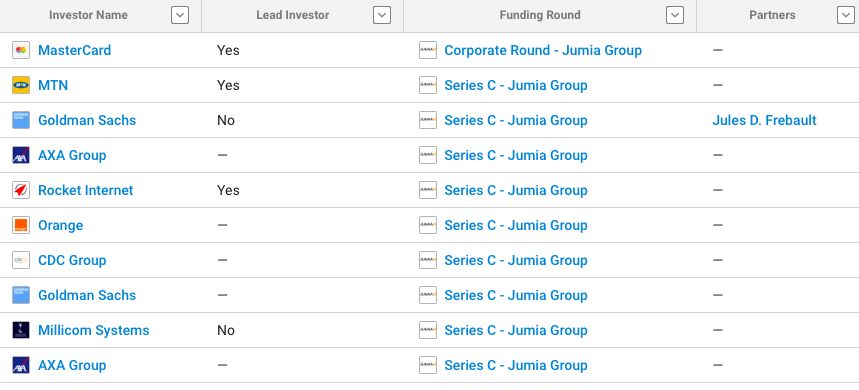Click the yellow MTN logo icon

click(21, 85)
